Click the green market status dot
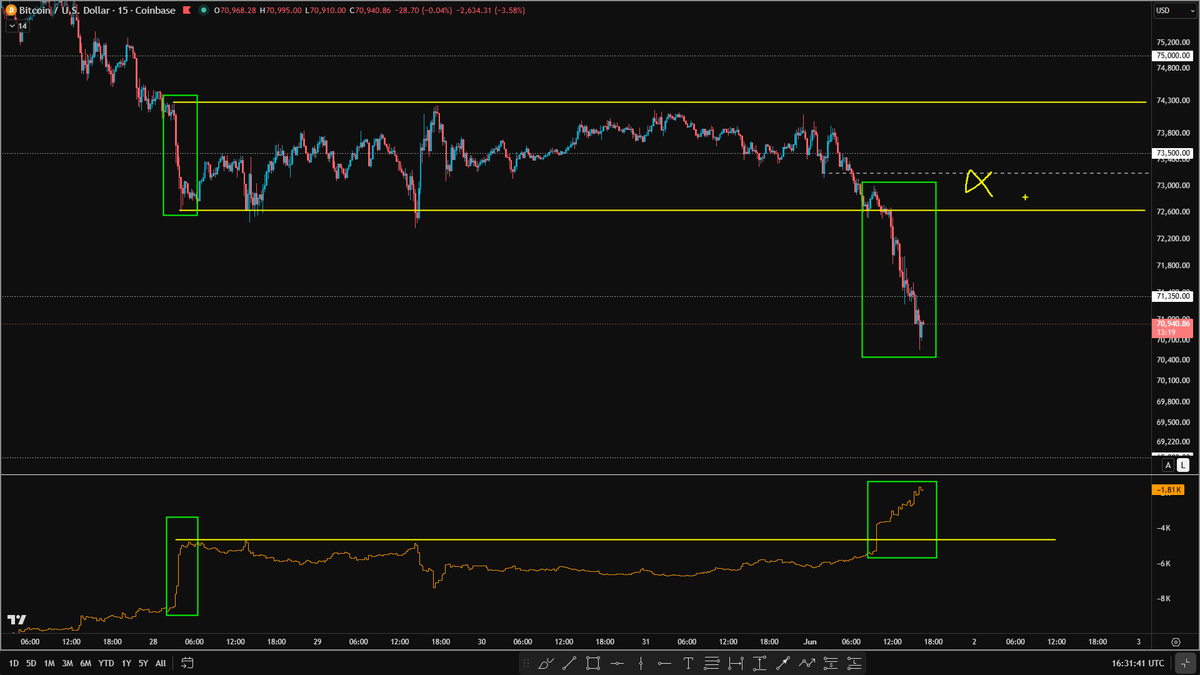The image size is (1200, 675). [204, 10]
